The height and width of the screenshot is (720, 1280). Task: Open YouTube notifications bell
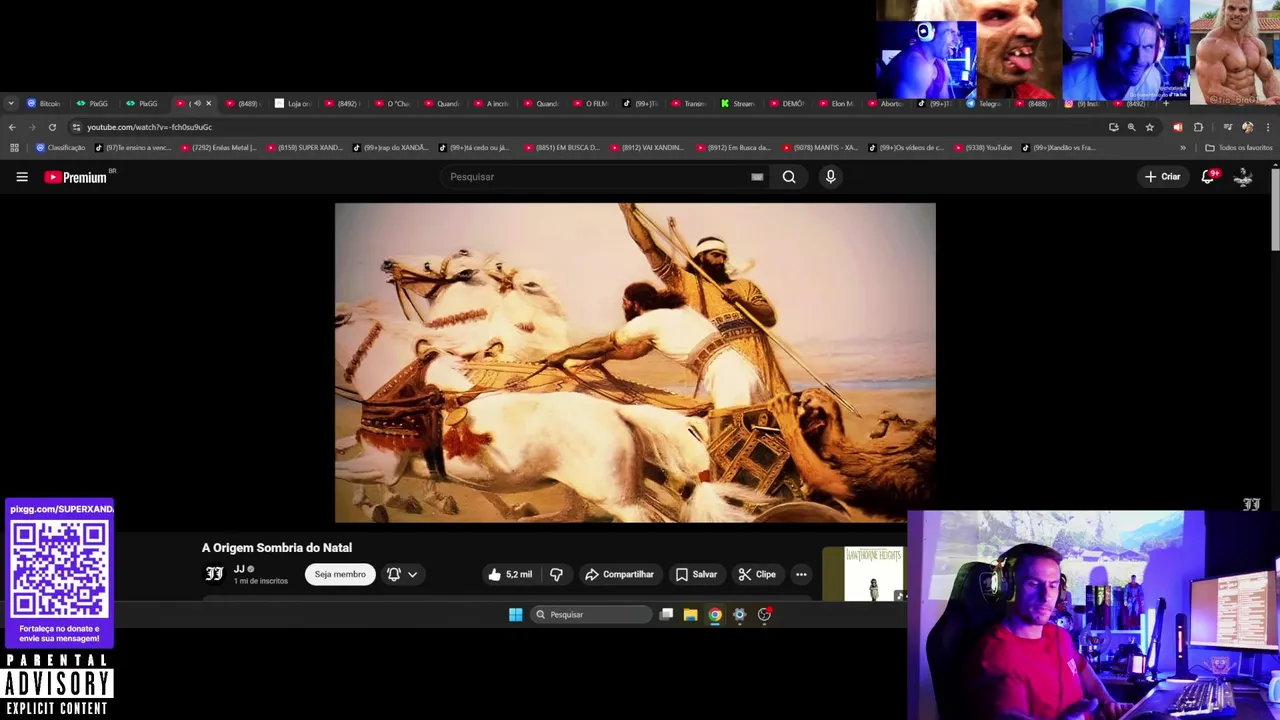1208,177
